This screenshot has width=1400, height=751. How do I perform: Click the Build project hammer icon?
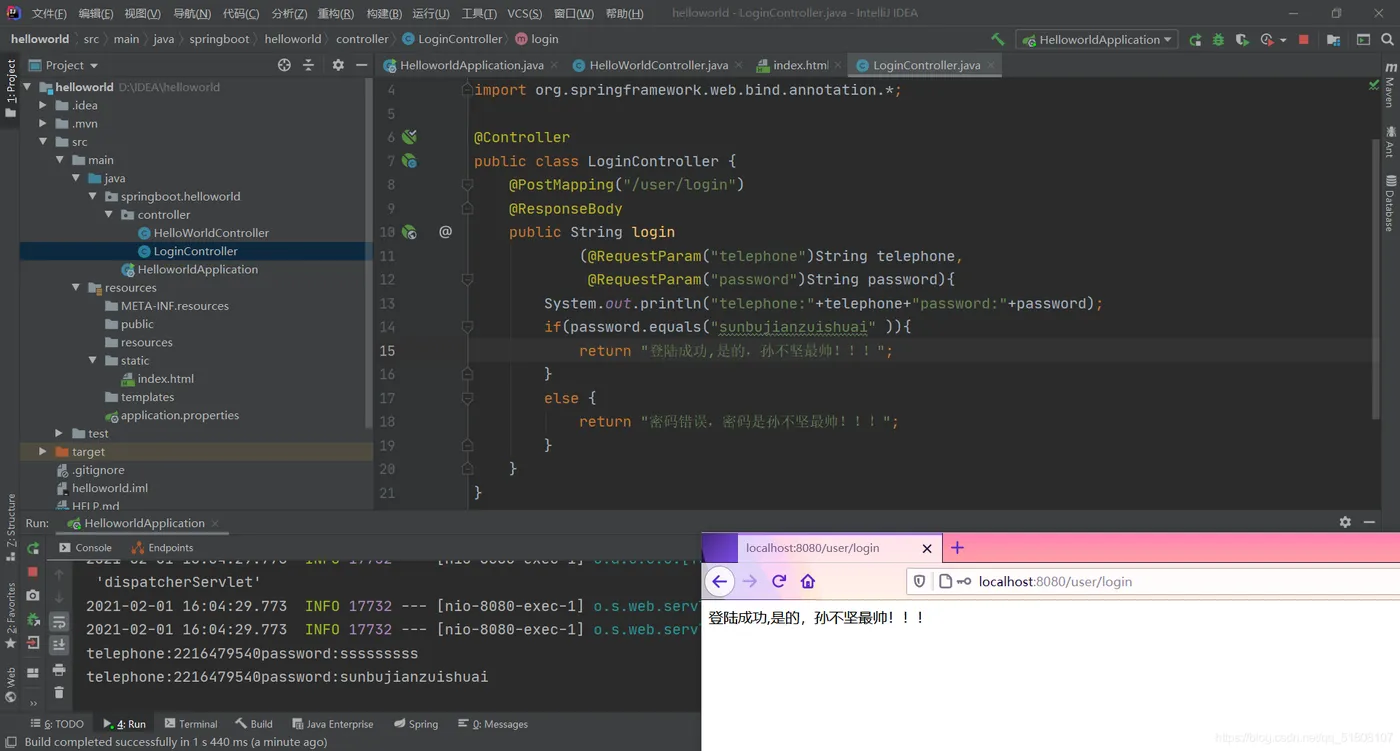997,40
